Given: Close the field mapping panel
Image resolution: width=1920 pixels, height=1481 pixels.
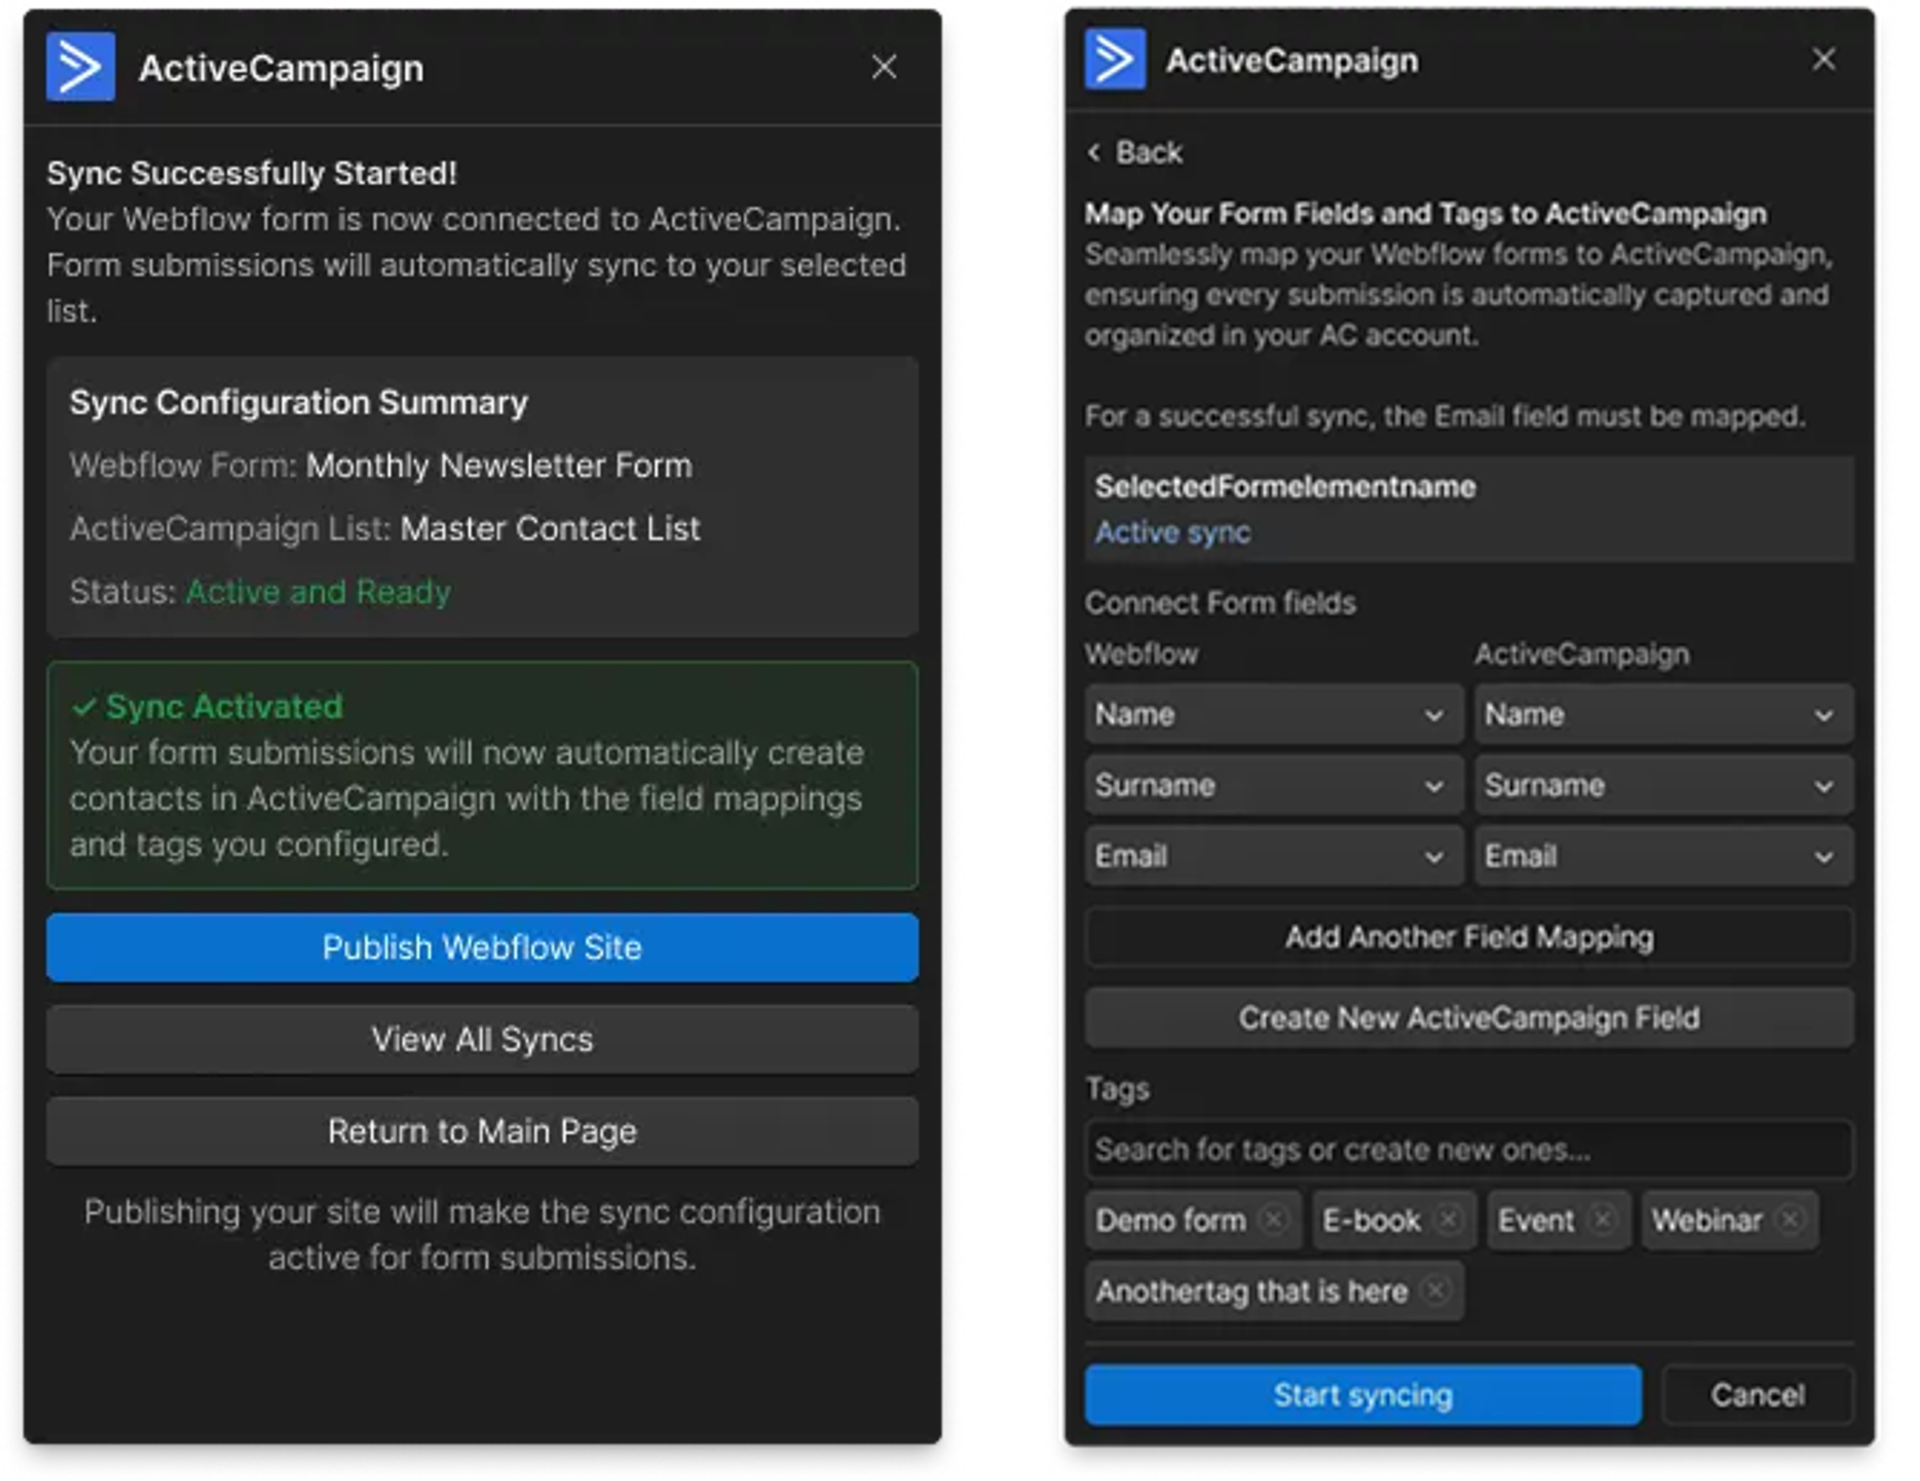Looking at the screenshot, I should click(1824, 59).
